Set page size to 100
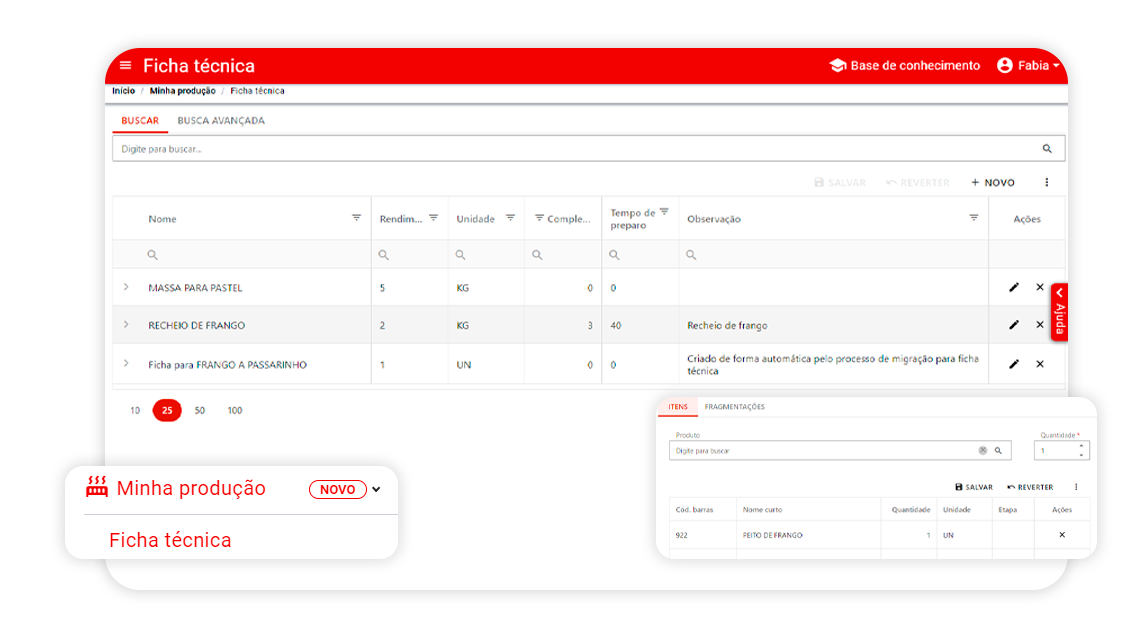Image resolution: width=1146 pixels, height=644 pixels. pos(235,411)
